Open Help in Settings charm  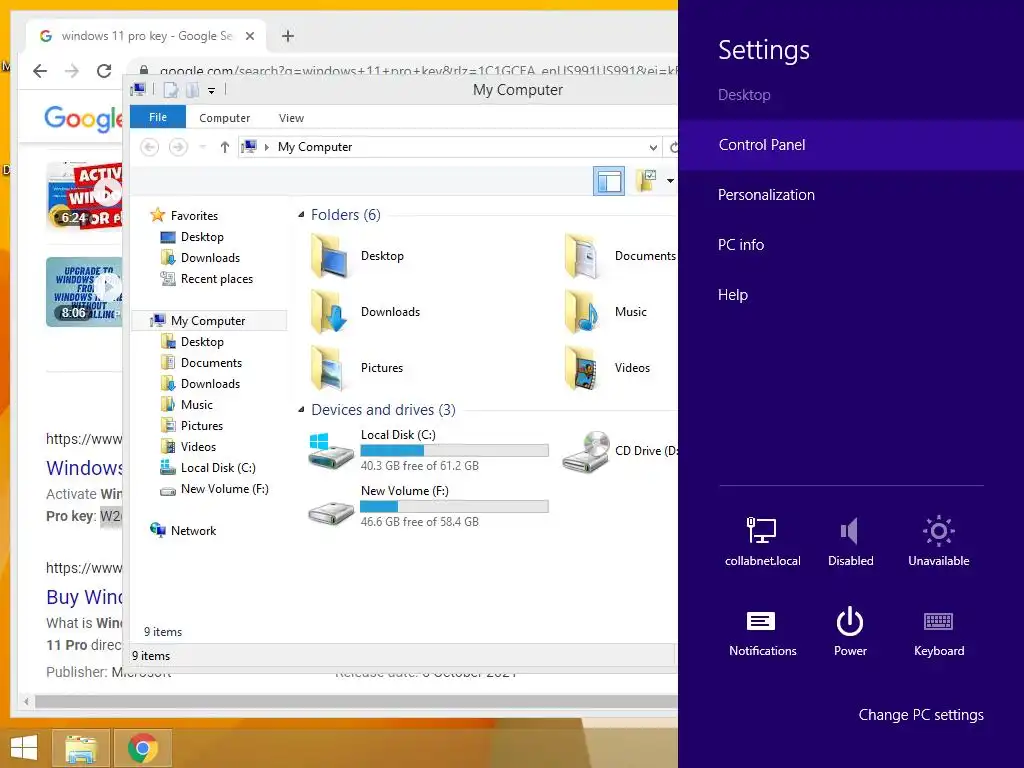pyautogui.click(x=733, y=295)
